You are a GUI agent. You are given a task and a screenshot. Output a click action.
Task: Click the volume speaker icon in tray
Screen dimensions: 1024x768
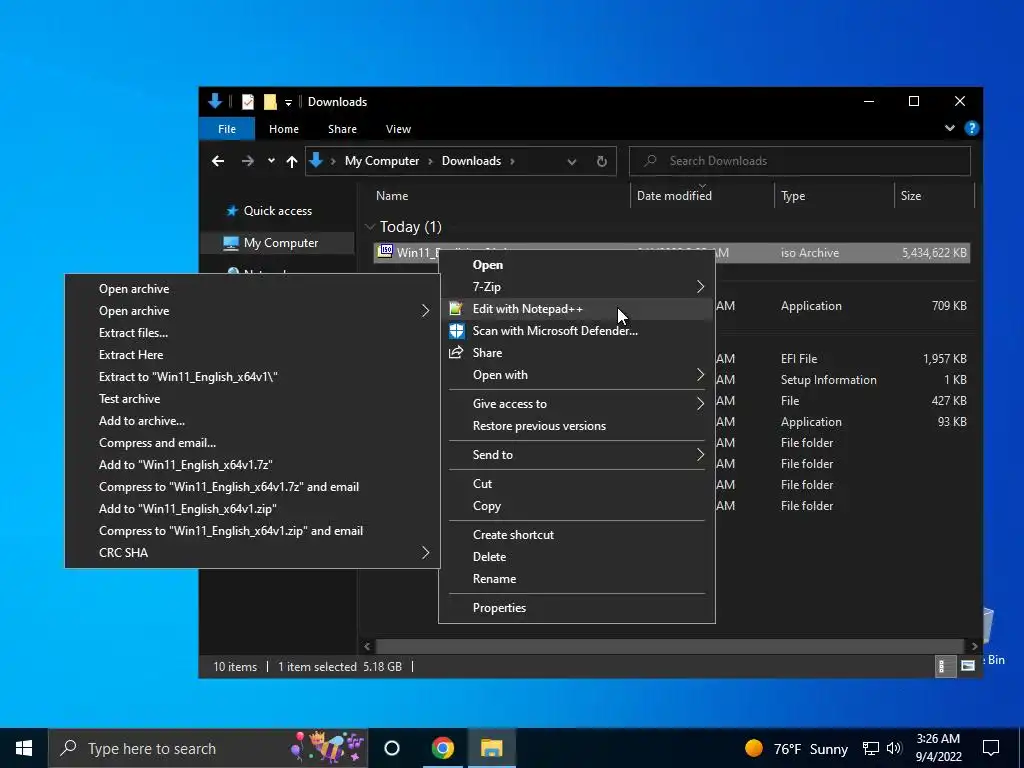point(894,748)
